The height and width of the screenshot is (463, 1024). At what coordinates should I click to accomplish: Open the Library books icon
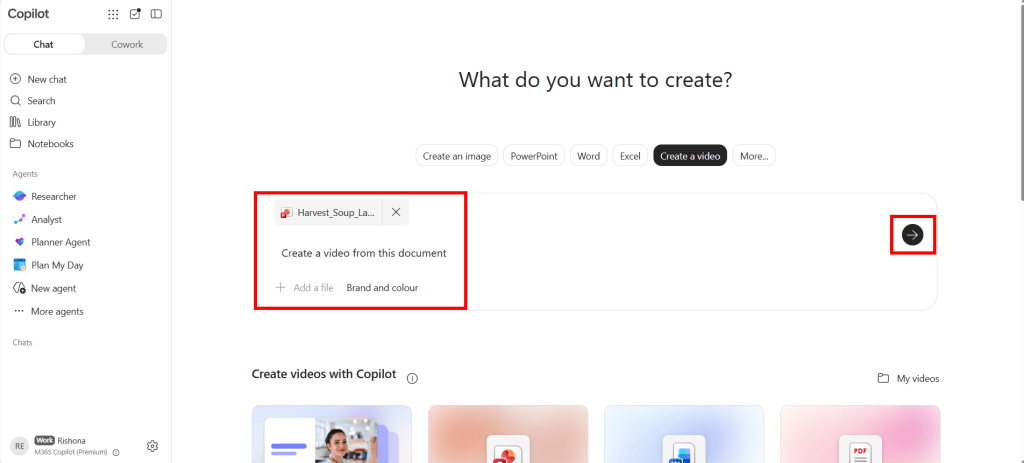coord(16,122)
